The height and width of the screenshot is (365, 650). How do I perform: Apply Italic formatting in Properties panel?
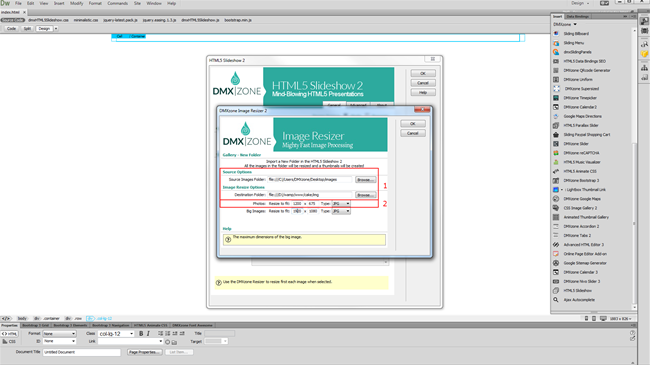click(148, 333)
